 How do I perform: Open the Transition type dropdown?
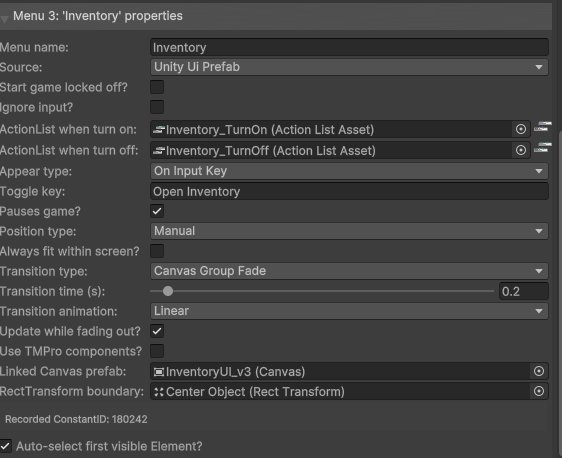(349, 271)
